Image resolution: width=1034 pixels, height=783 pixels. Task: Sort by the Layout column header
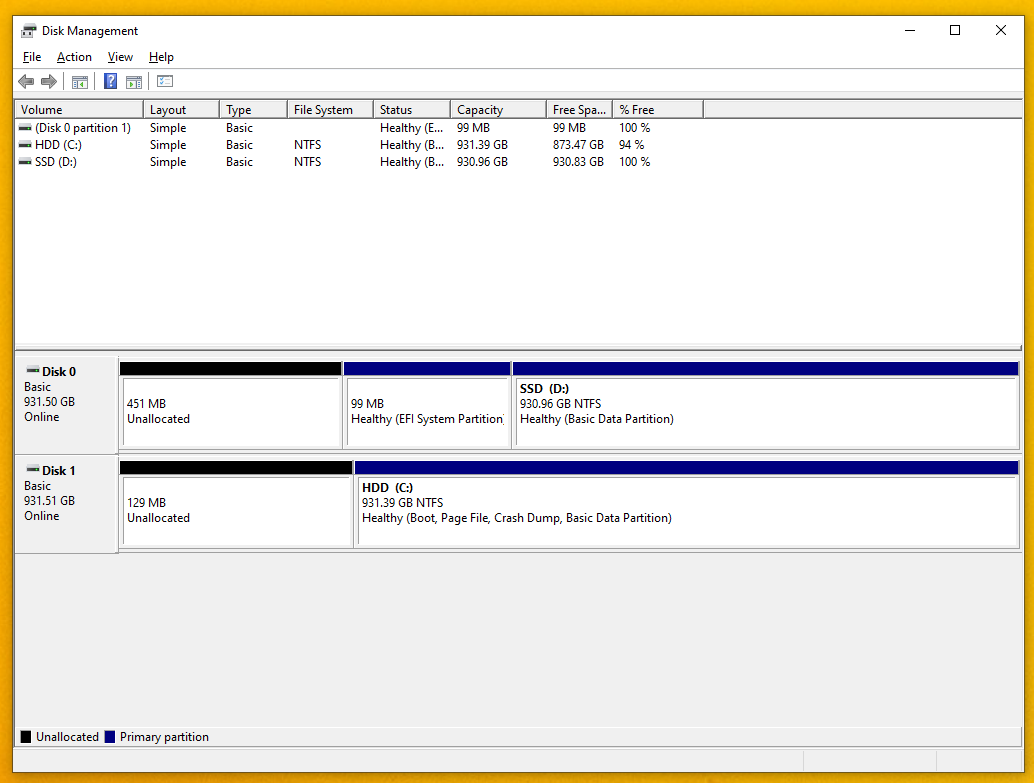coord(181,110)
